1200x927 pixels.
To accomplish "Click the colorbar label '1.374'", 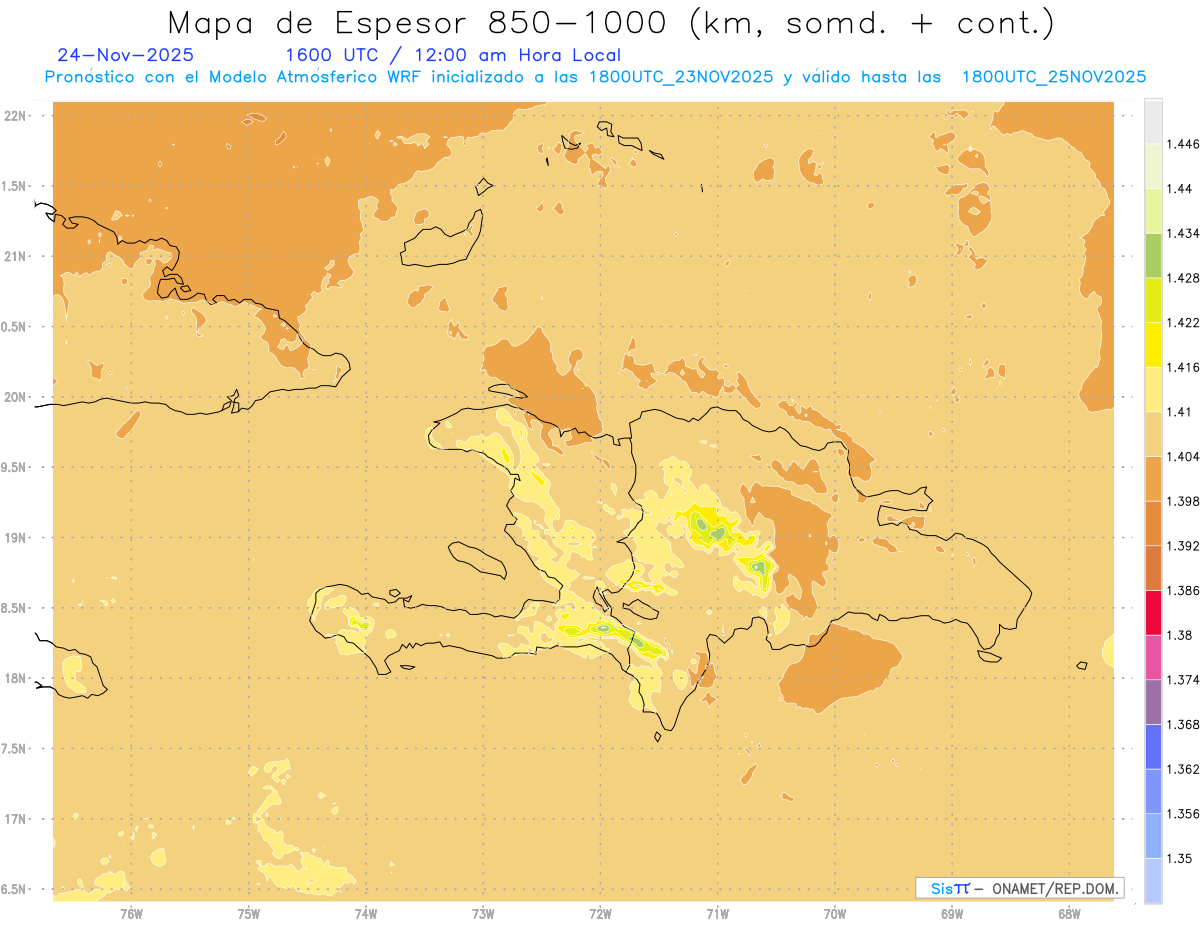I will click(x=1183, y=680).
